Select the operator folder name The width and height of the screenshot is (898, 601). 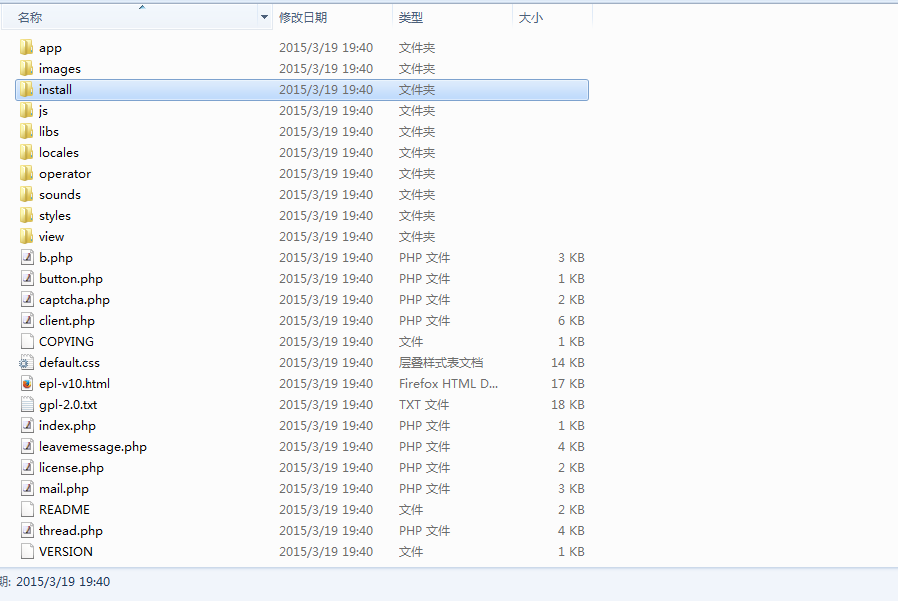point(65,174)
